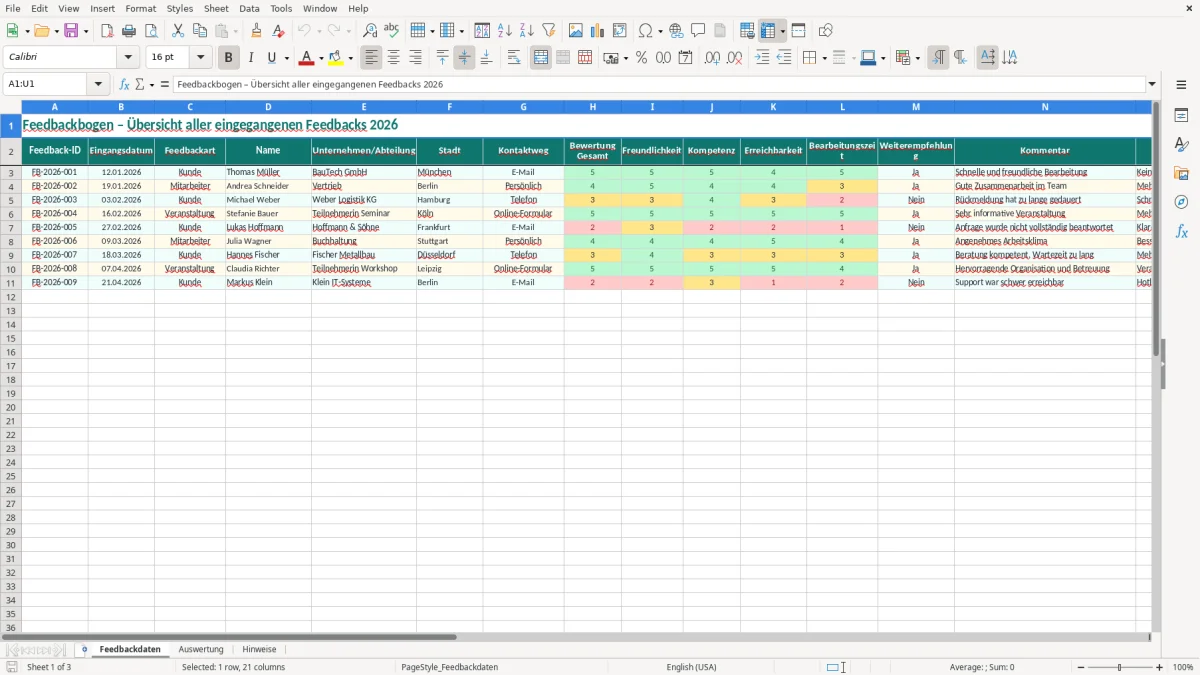Open the sidebar settings menu button
Image resolution: width=1200 pixels, height=675 pixels.
click(x=1181, y=84)
